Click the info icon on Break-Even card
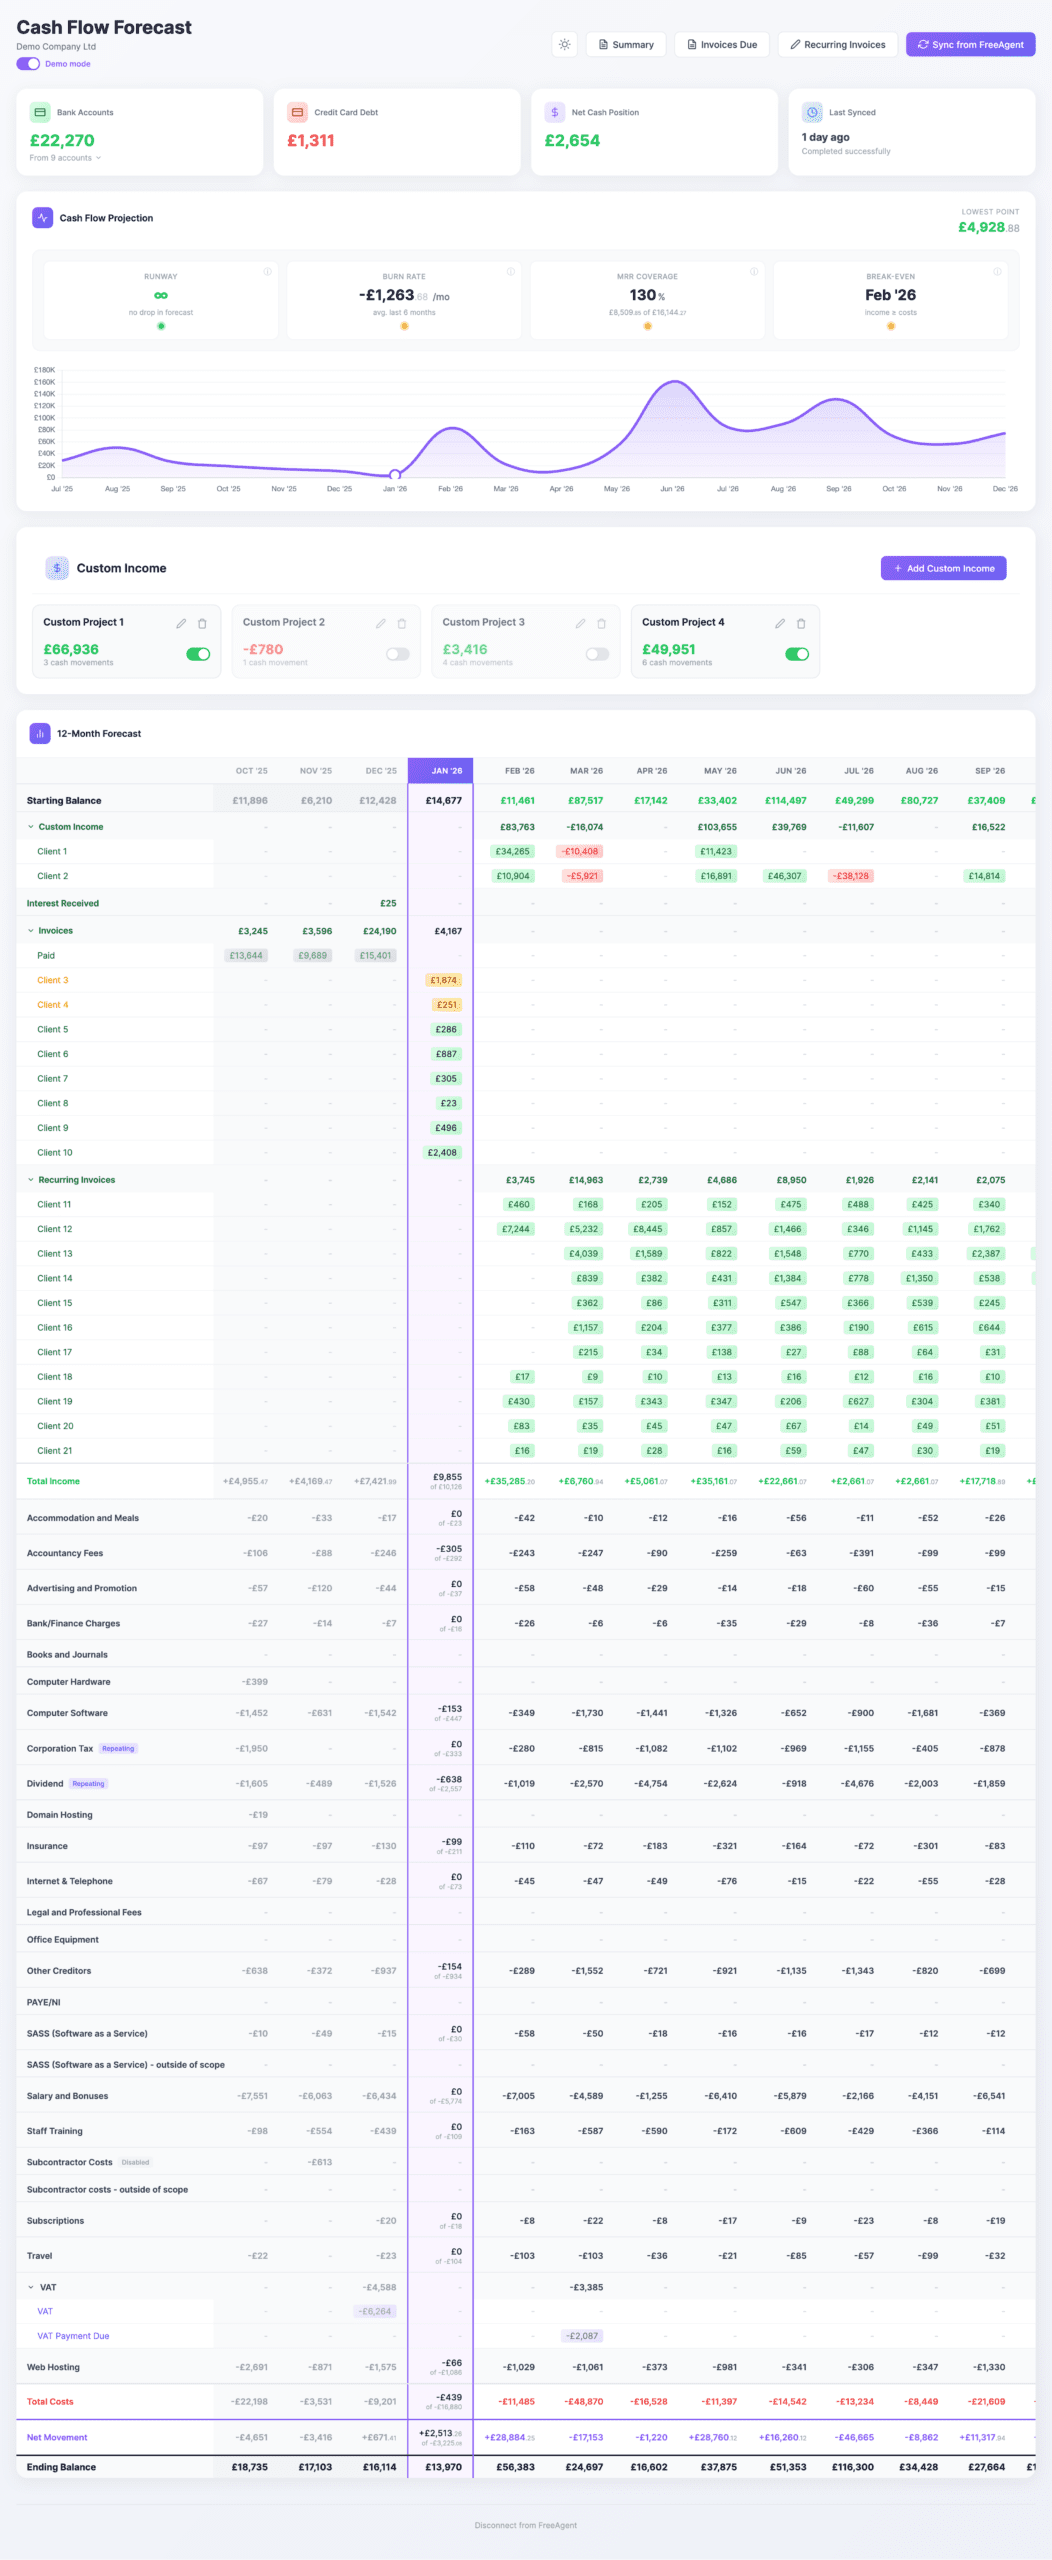This screenshot has width=1052, height=2560. 997,272
